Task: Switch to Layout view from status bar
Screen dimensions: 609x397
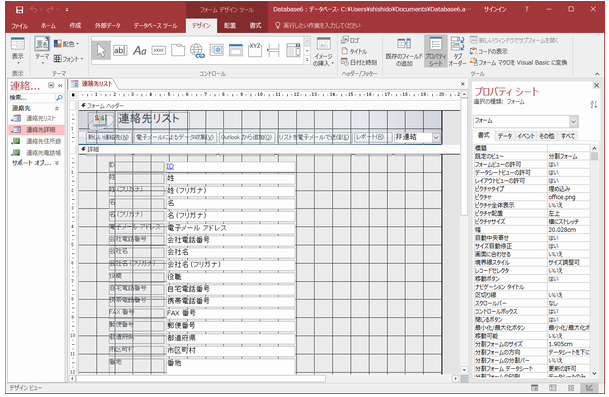Action: click(x=571, y=388)
